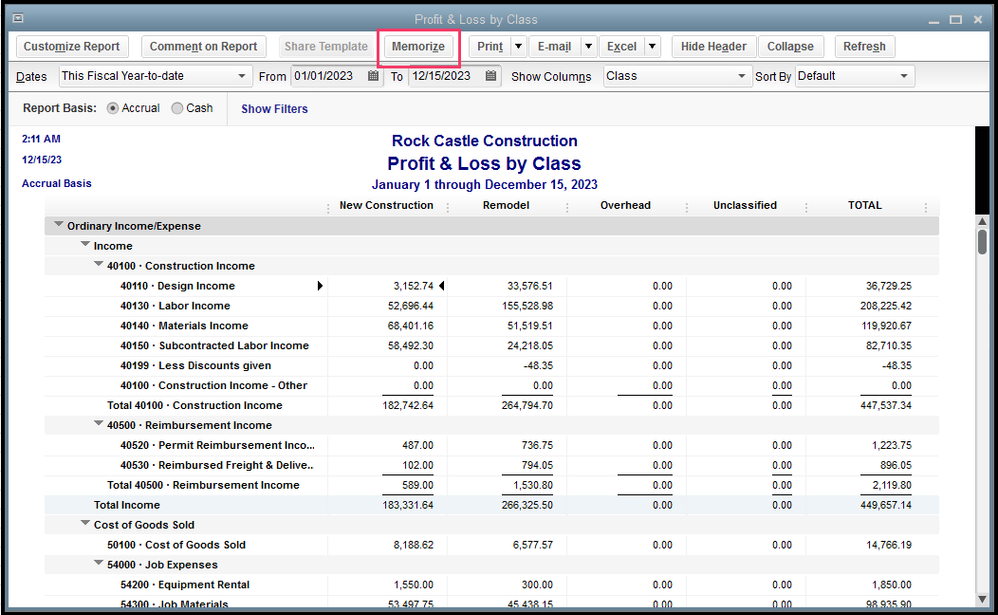Click the Excel dropdown arrow
Image resolution: width=998 pixels, height=615 pixels.
coord(651,46)
